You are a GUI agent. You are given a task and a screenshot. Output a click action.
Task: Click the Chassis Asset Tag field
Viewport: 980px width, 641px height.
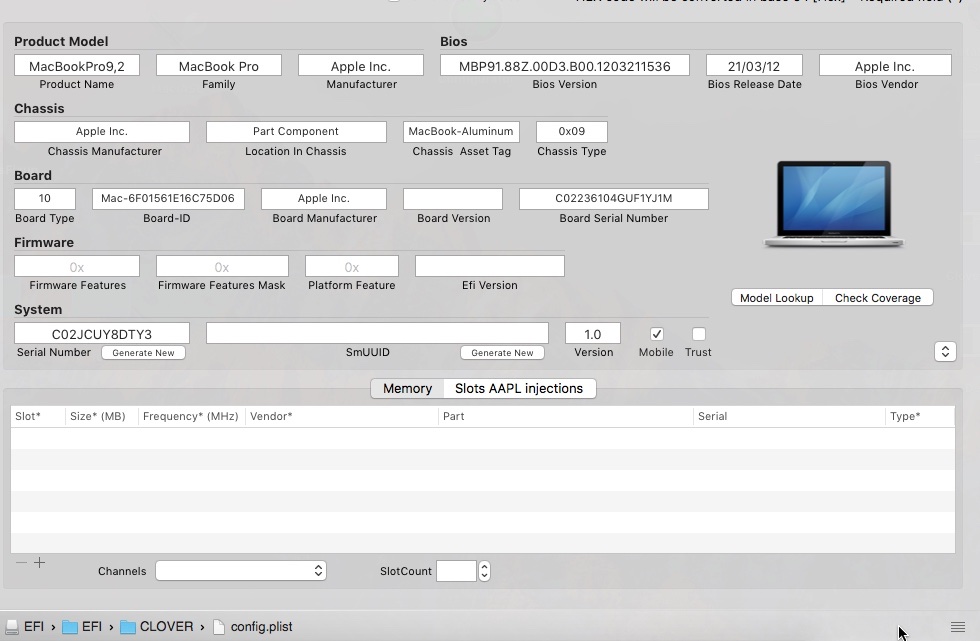[461, 132]
